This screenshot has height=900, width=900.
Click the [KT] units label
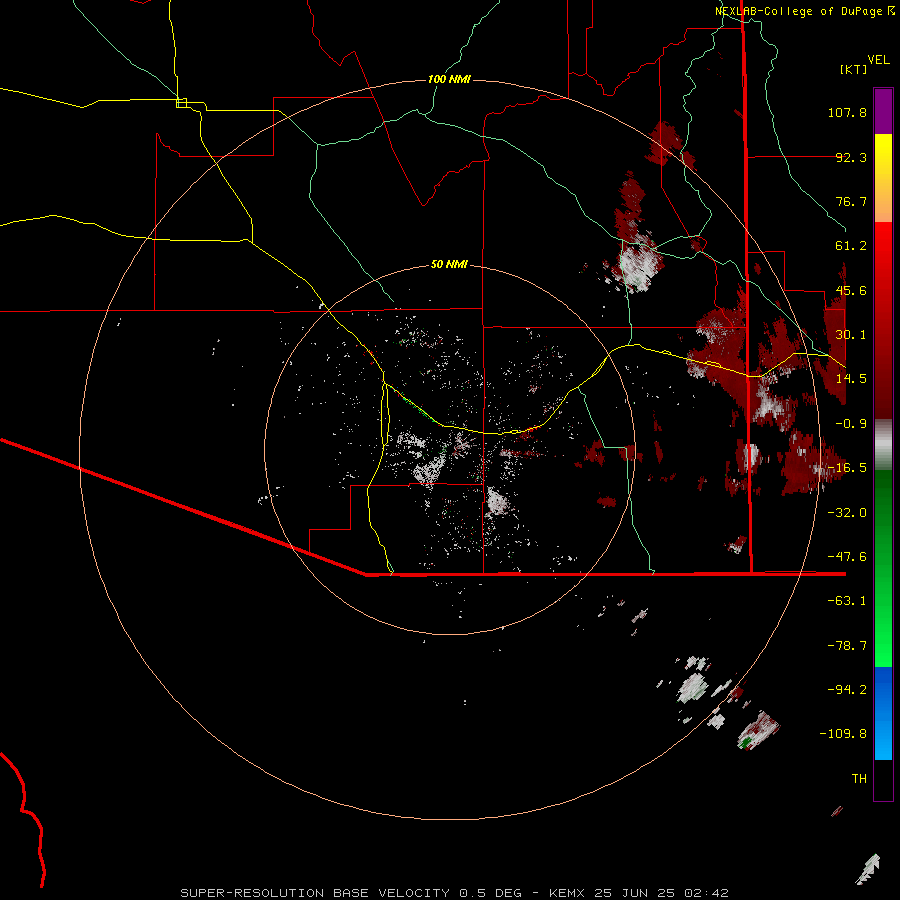point(854,69)
